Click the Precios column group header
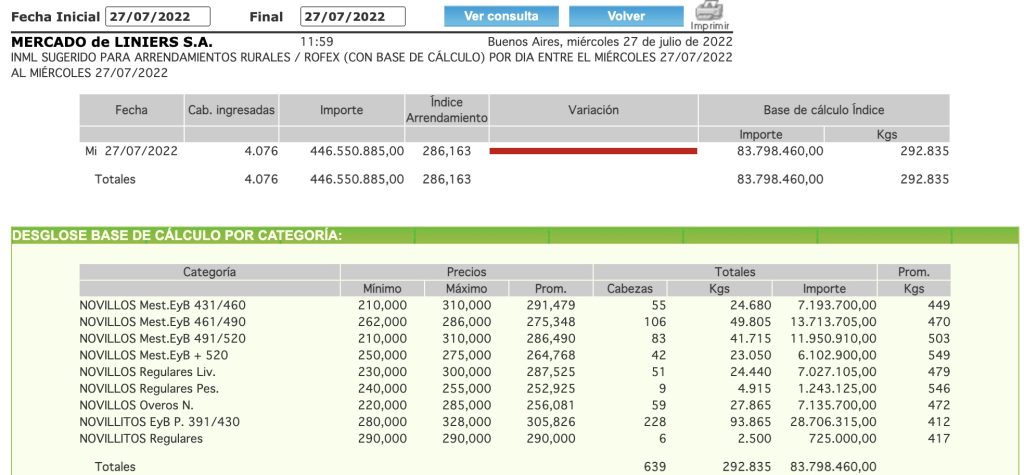 pyautogui.click(x=466, y=272)
